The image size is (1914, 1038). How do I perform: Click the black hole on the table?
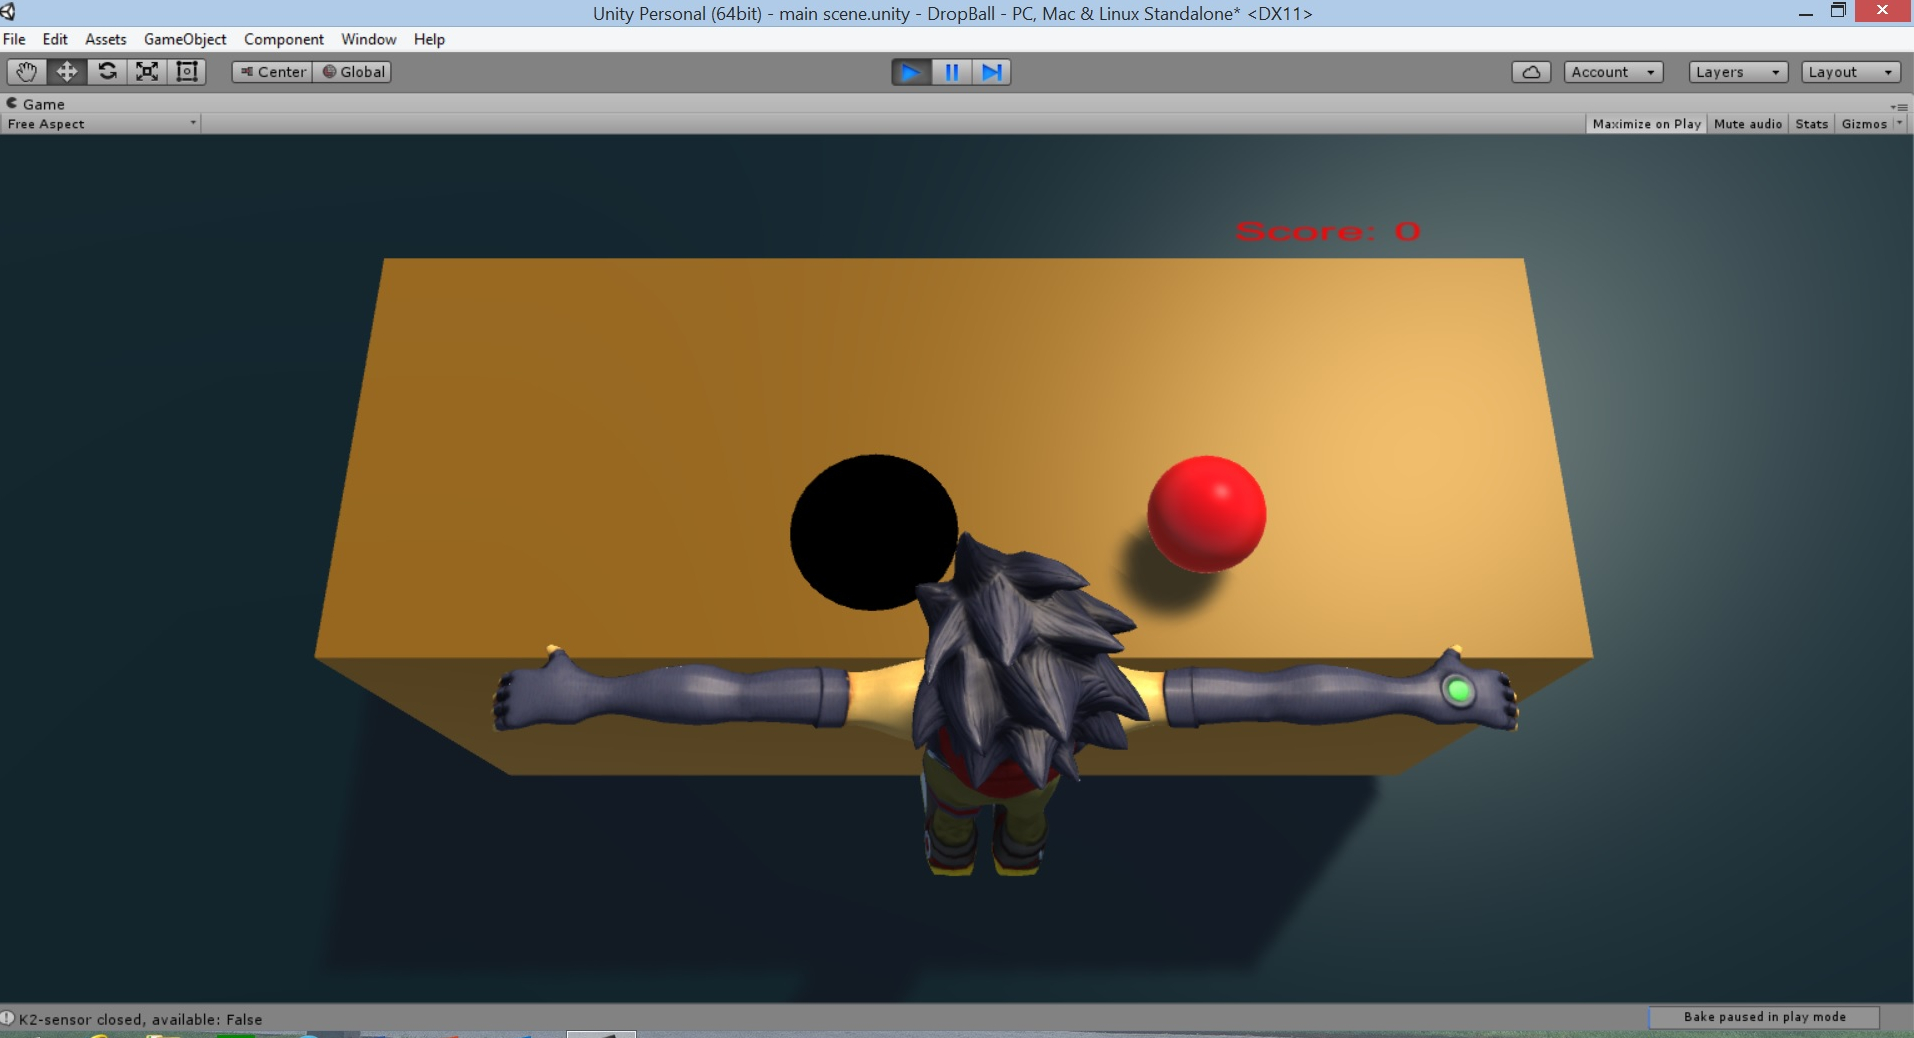[x=873, y=532]
